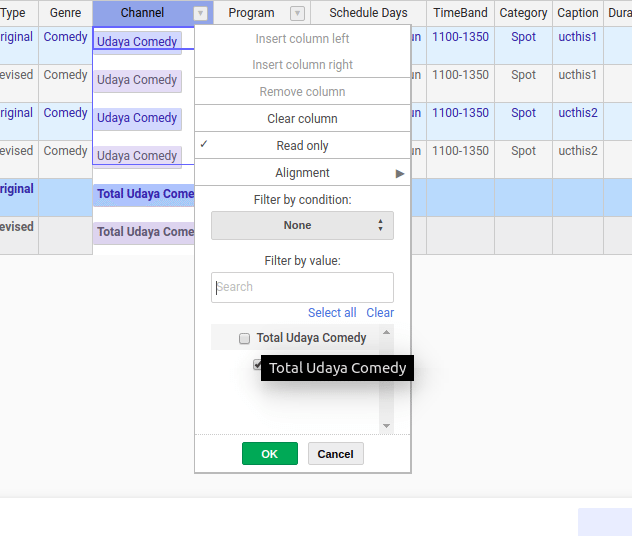
Task: Select the Genre column header
Action: [x=65, y=13]
